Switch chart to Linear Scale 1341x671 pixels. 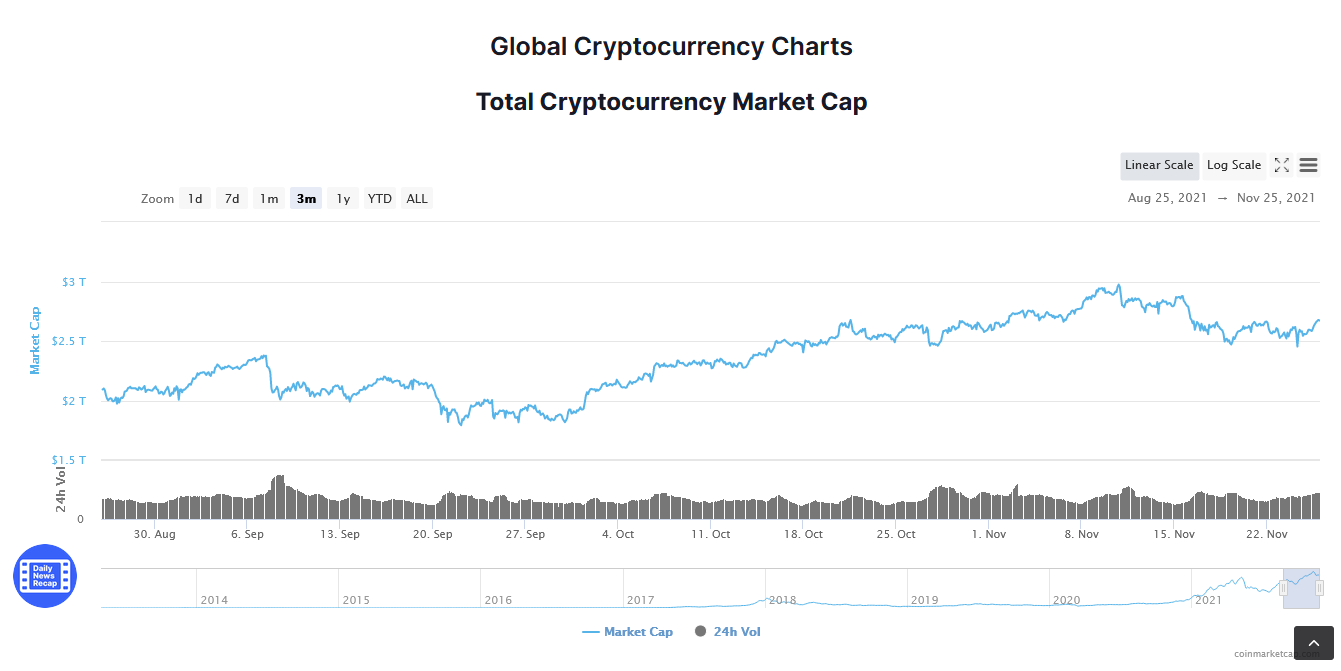[x=1158, y=165]
